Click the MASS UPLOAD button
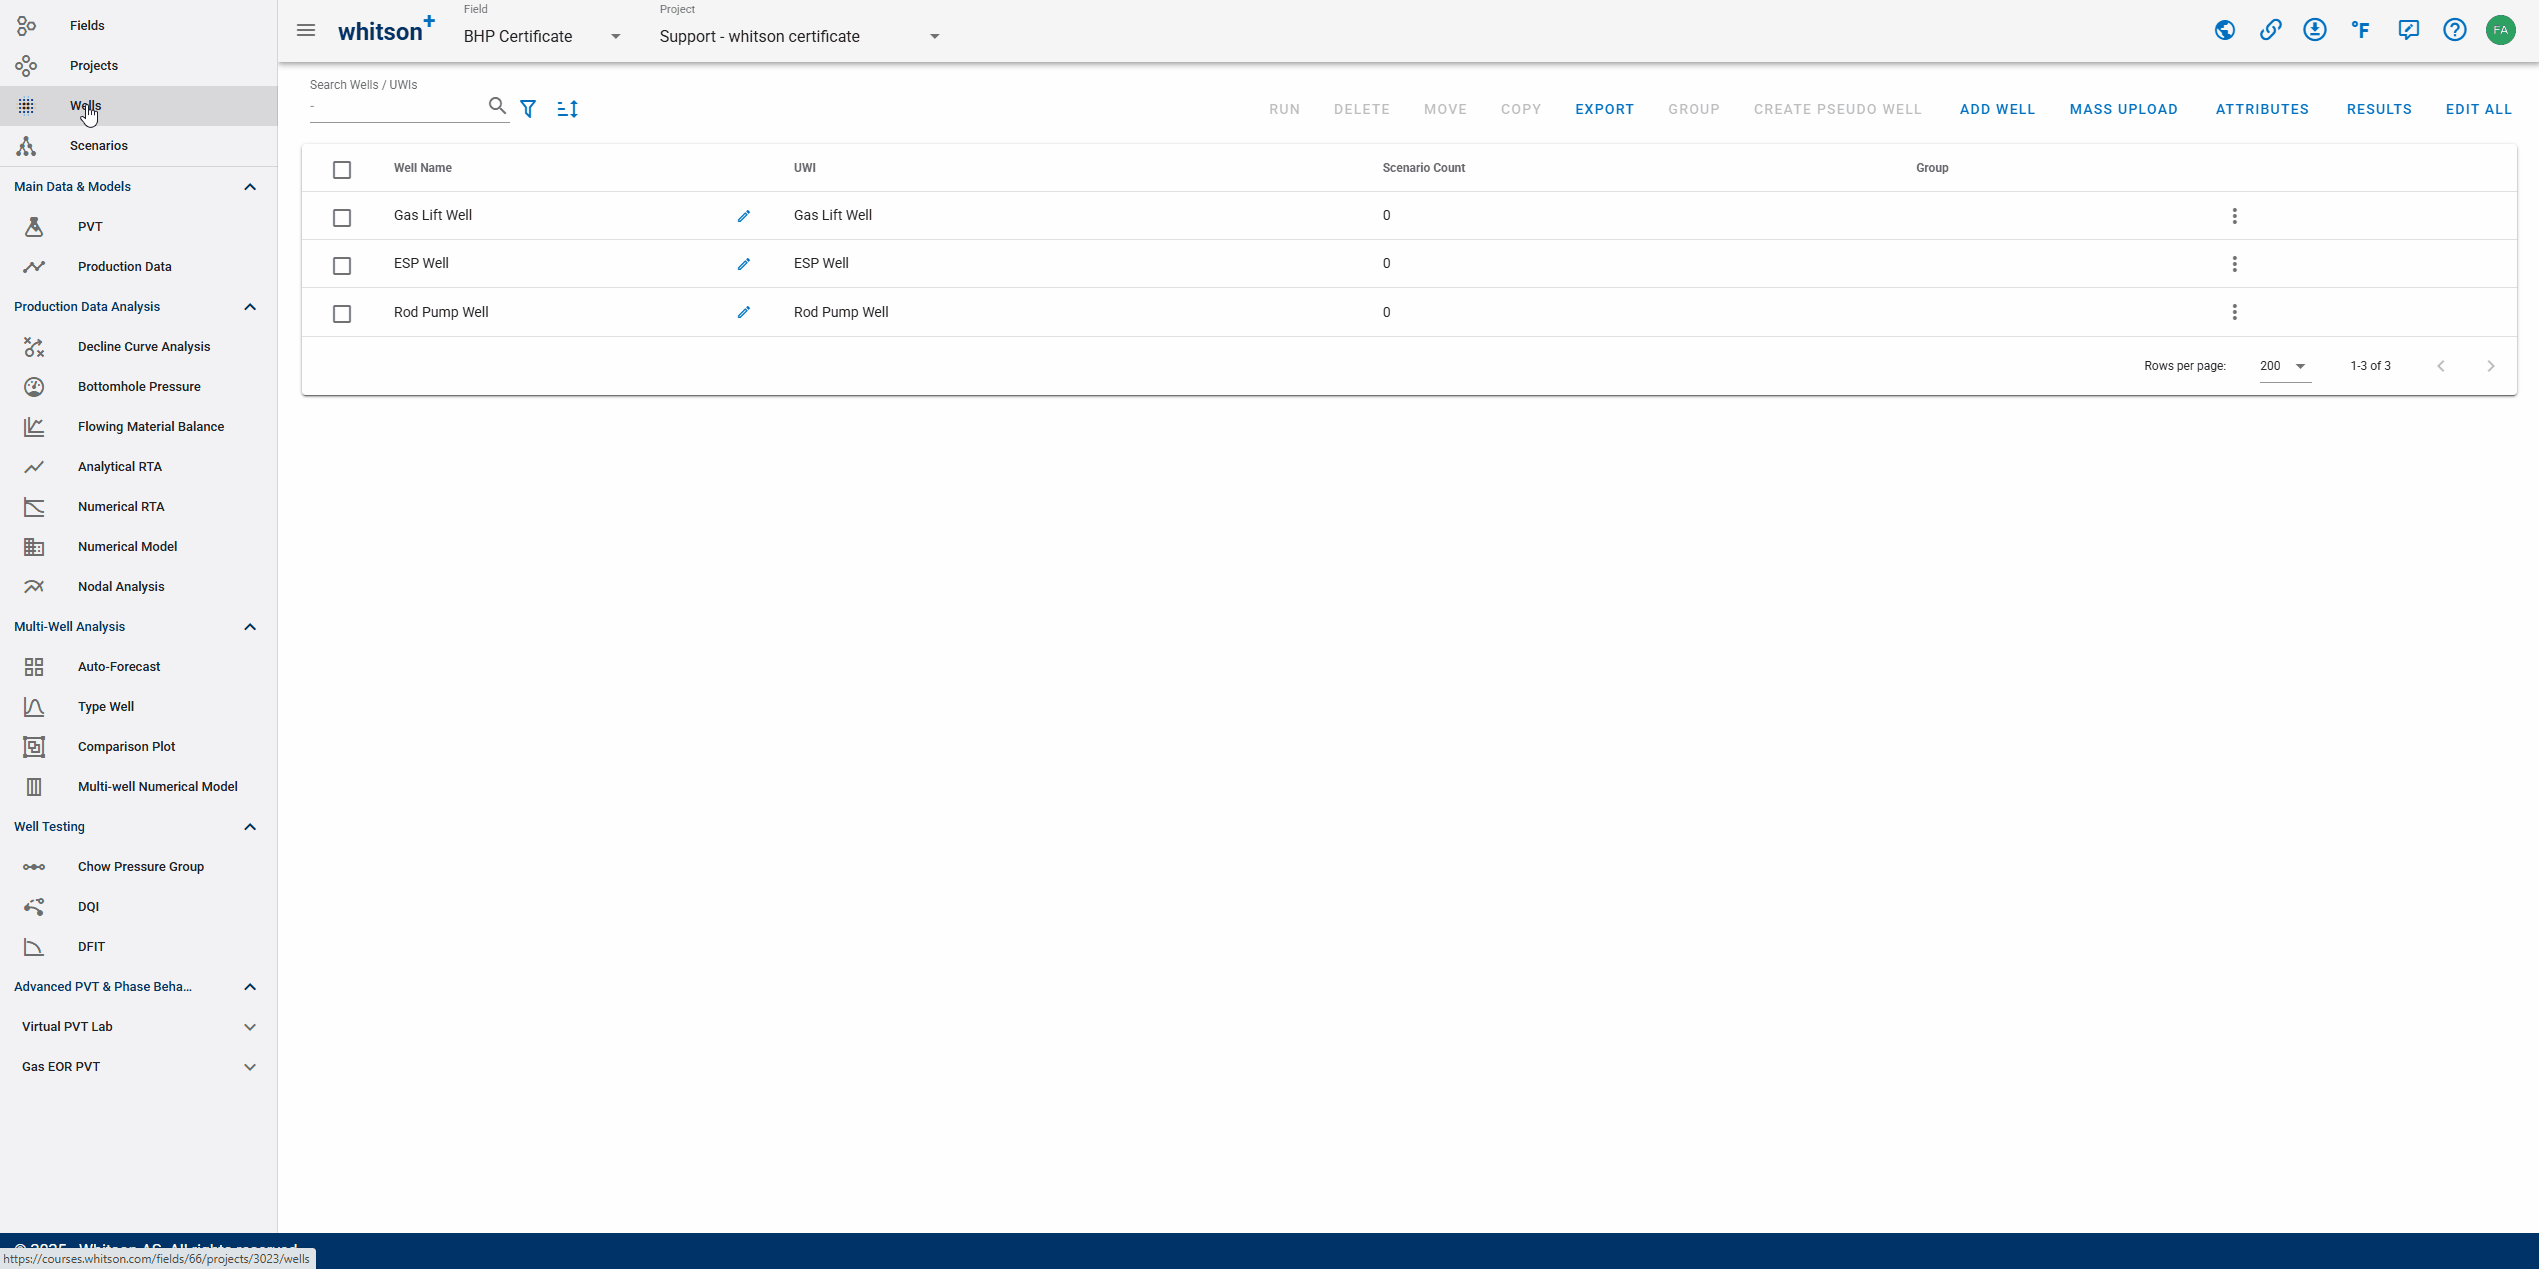Screen dimensions: 2539x1269 tap(2124, 108)
